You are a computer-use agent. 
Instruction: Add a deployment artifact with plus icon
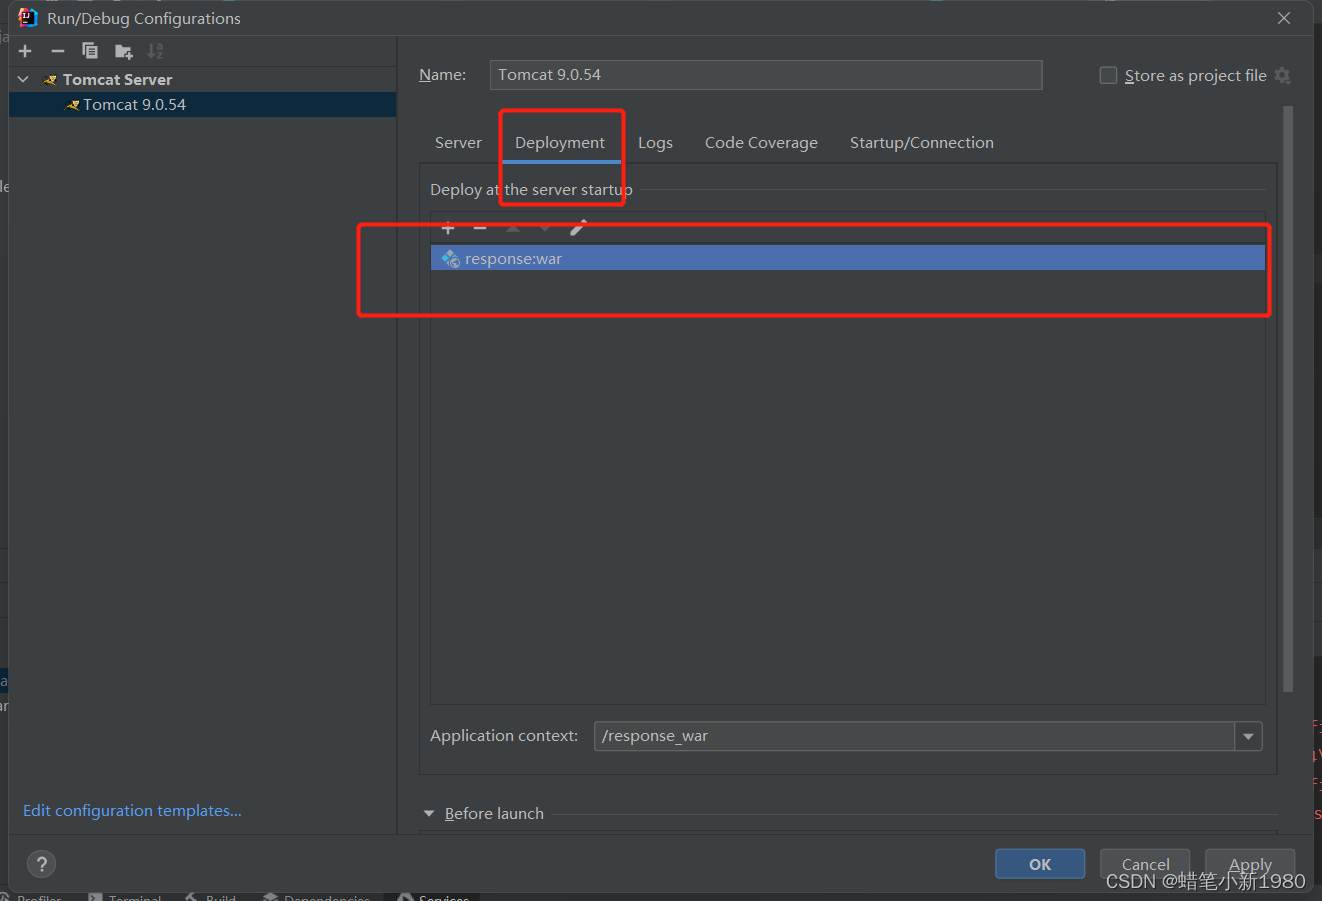coord(448,228)
